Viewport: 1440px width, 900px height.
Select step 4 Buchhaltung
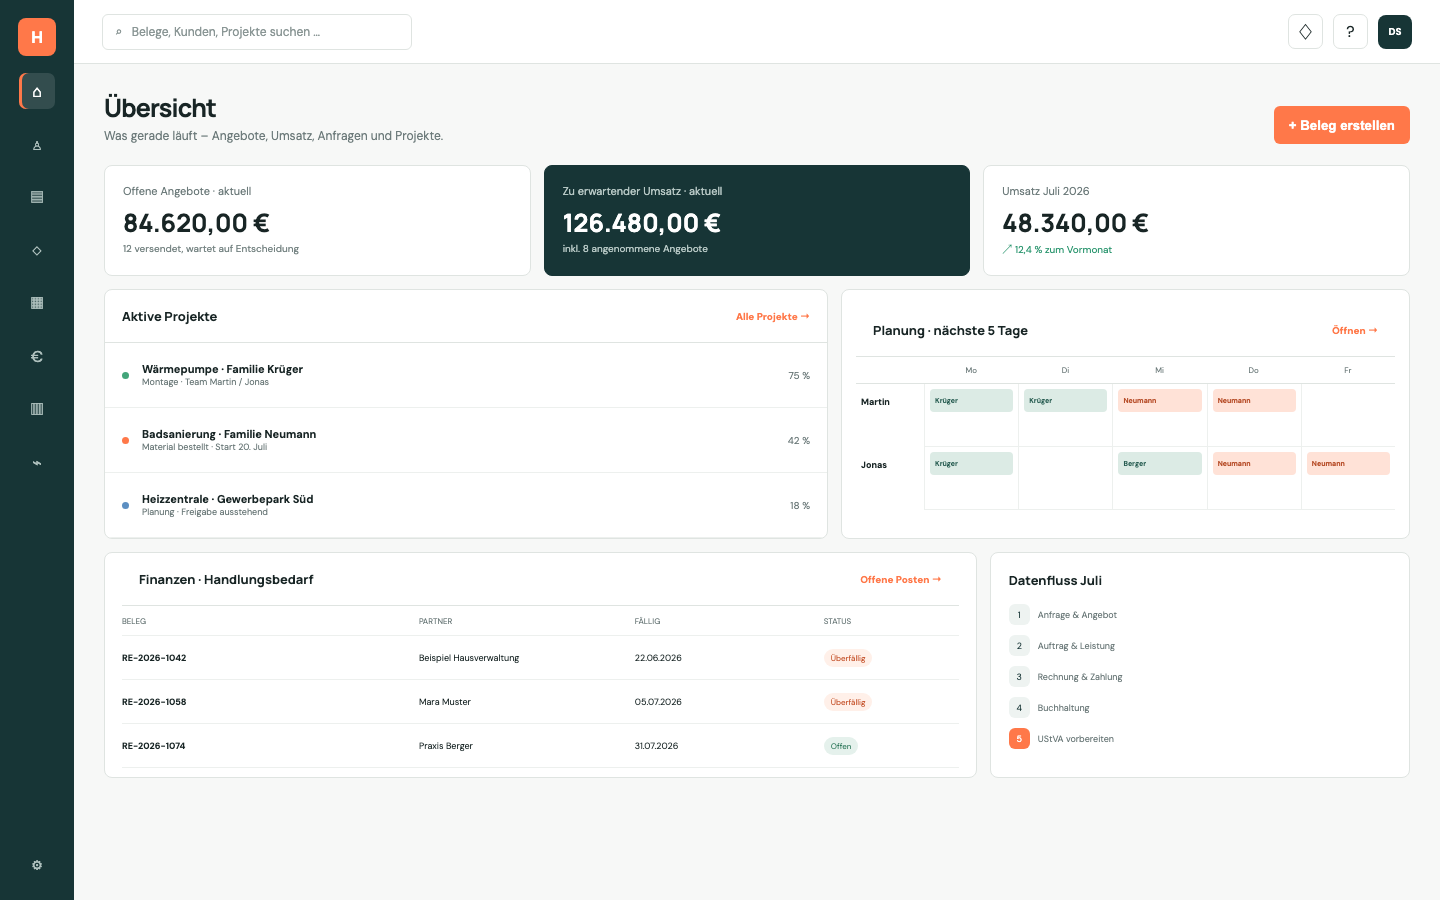1049,708
